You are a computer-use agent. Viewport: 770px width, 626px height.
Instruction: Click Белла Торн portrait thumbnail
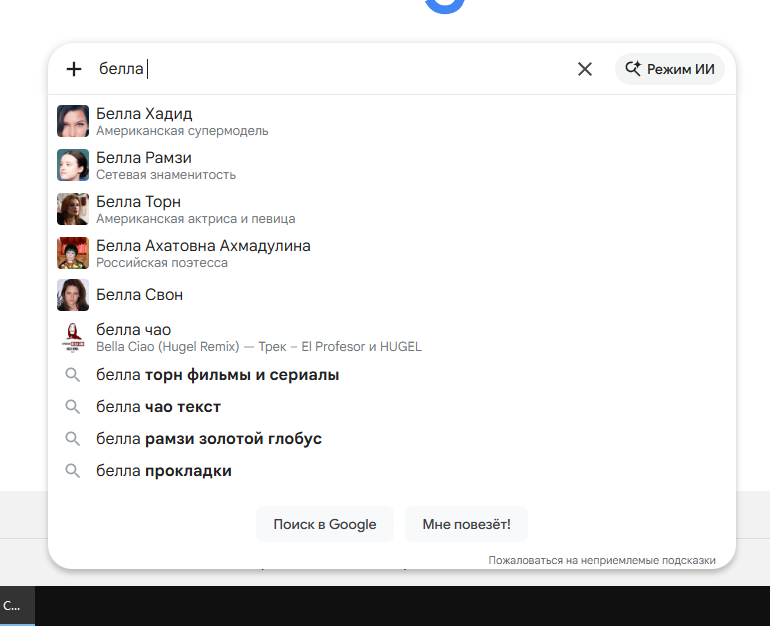tap(73, 209)
